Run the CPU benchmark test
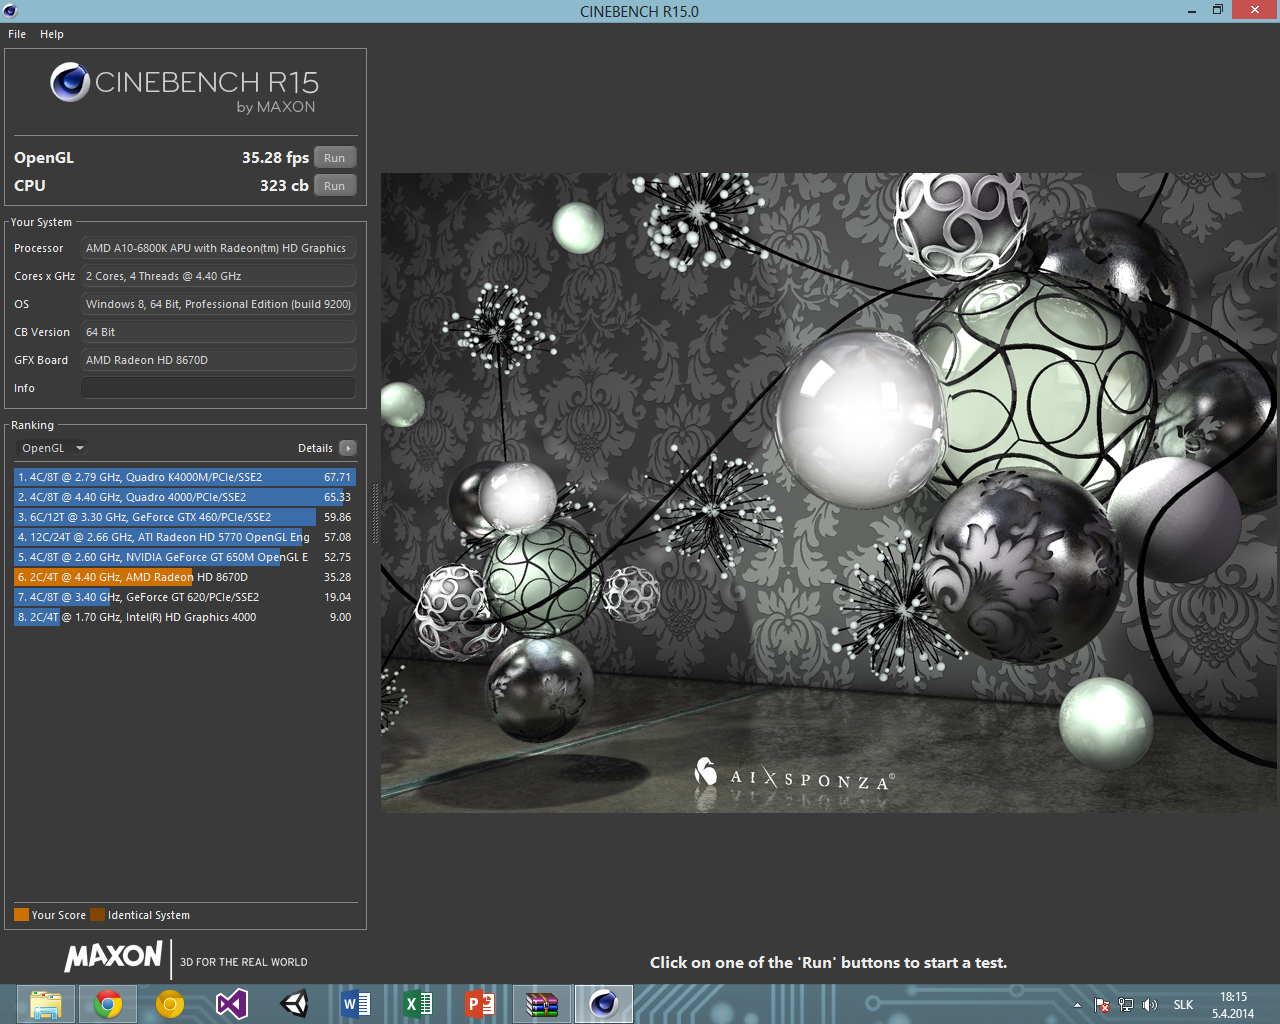Image resolution: width=1280 pixels, height=1024 pixels. (335, 186)
